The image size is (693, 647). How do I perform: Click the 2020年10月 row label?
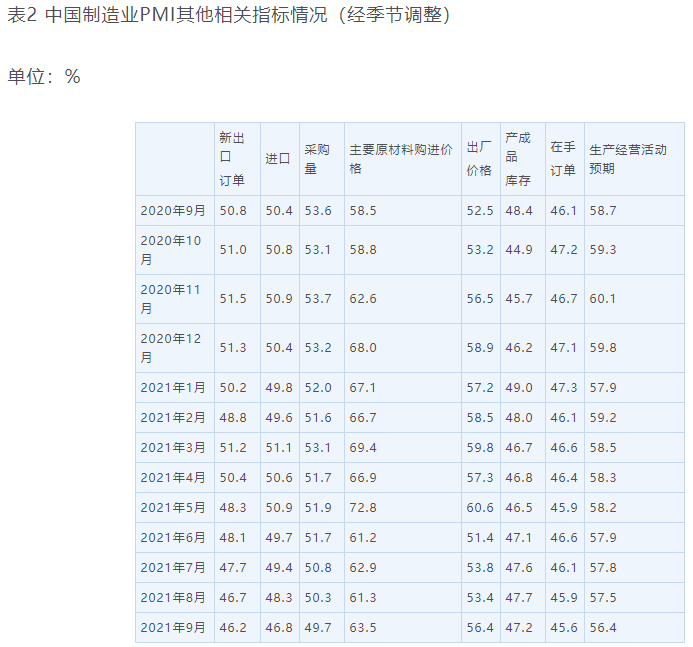tap(171, 250)
